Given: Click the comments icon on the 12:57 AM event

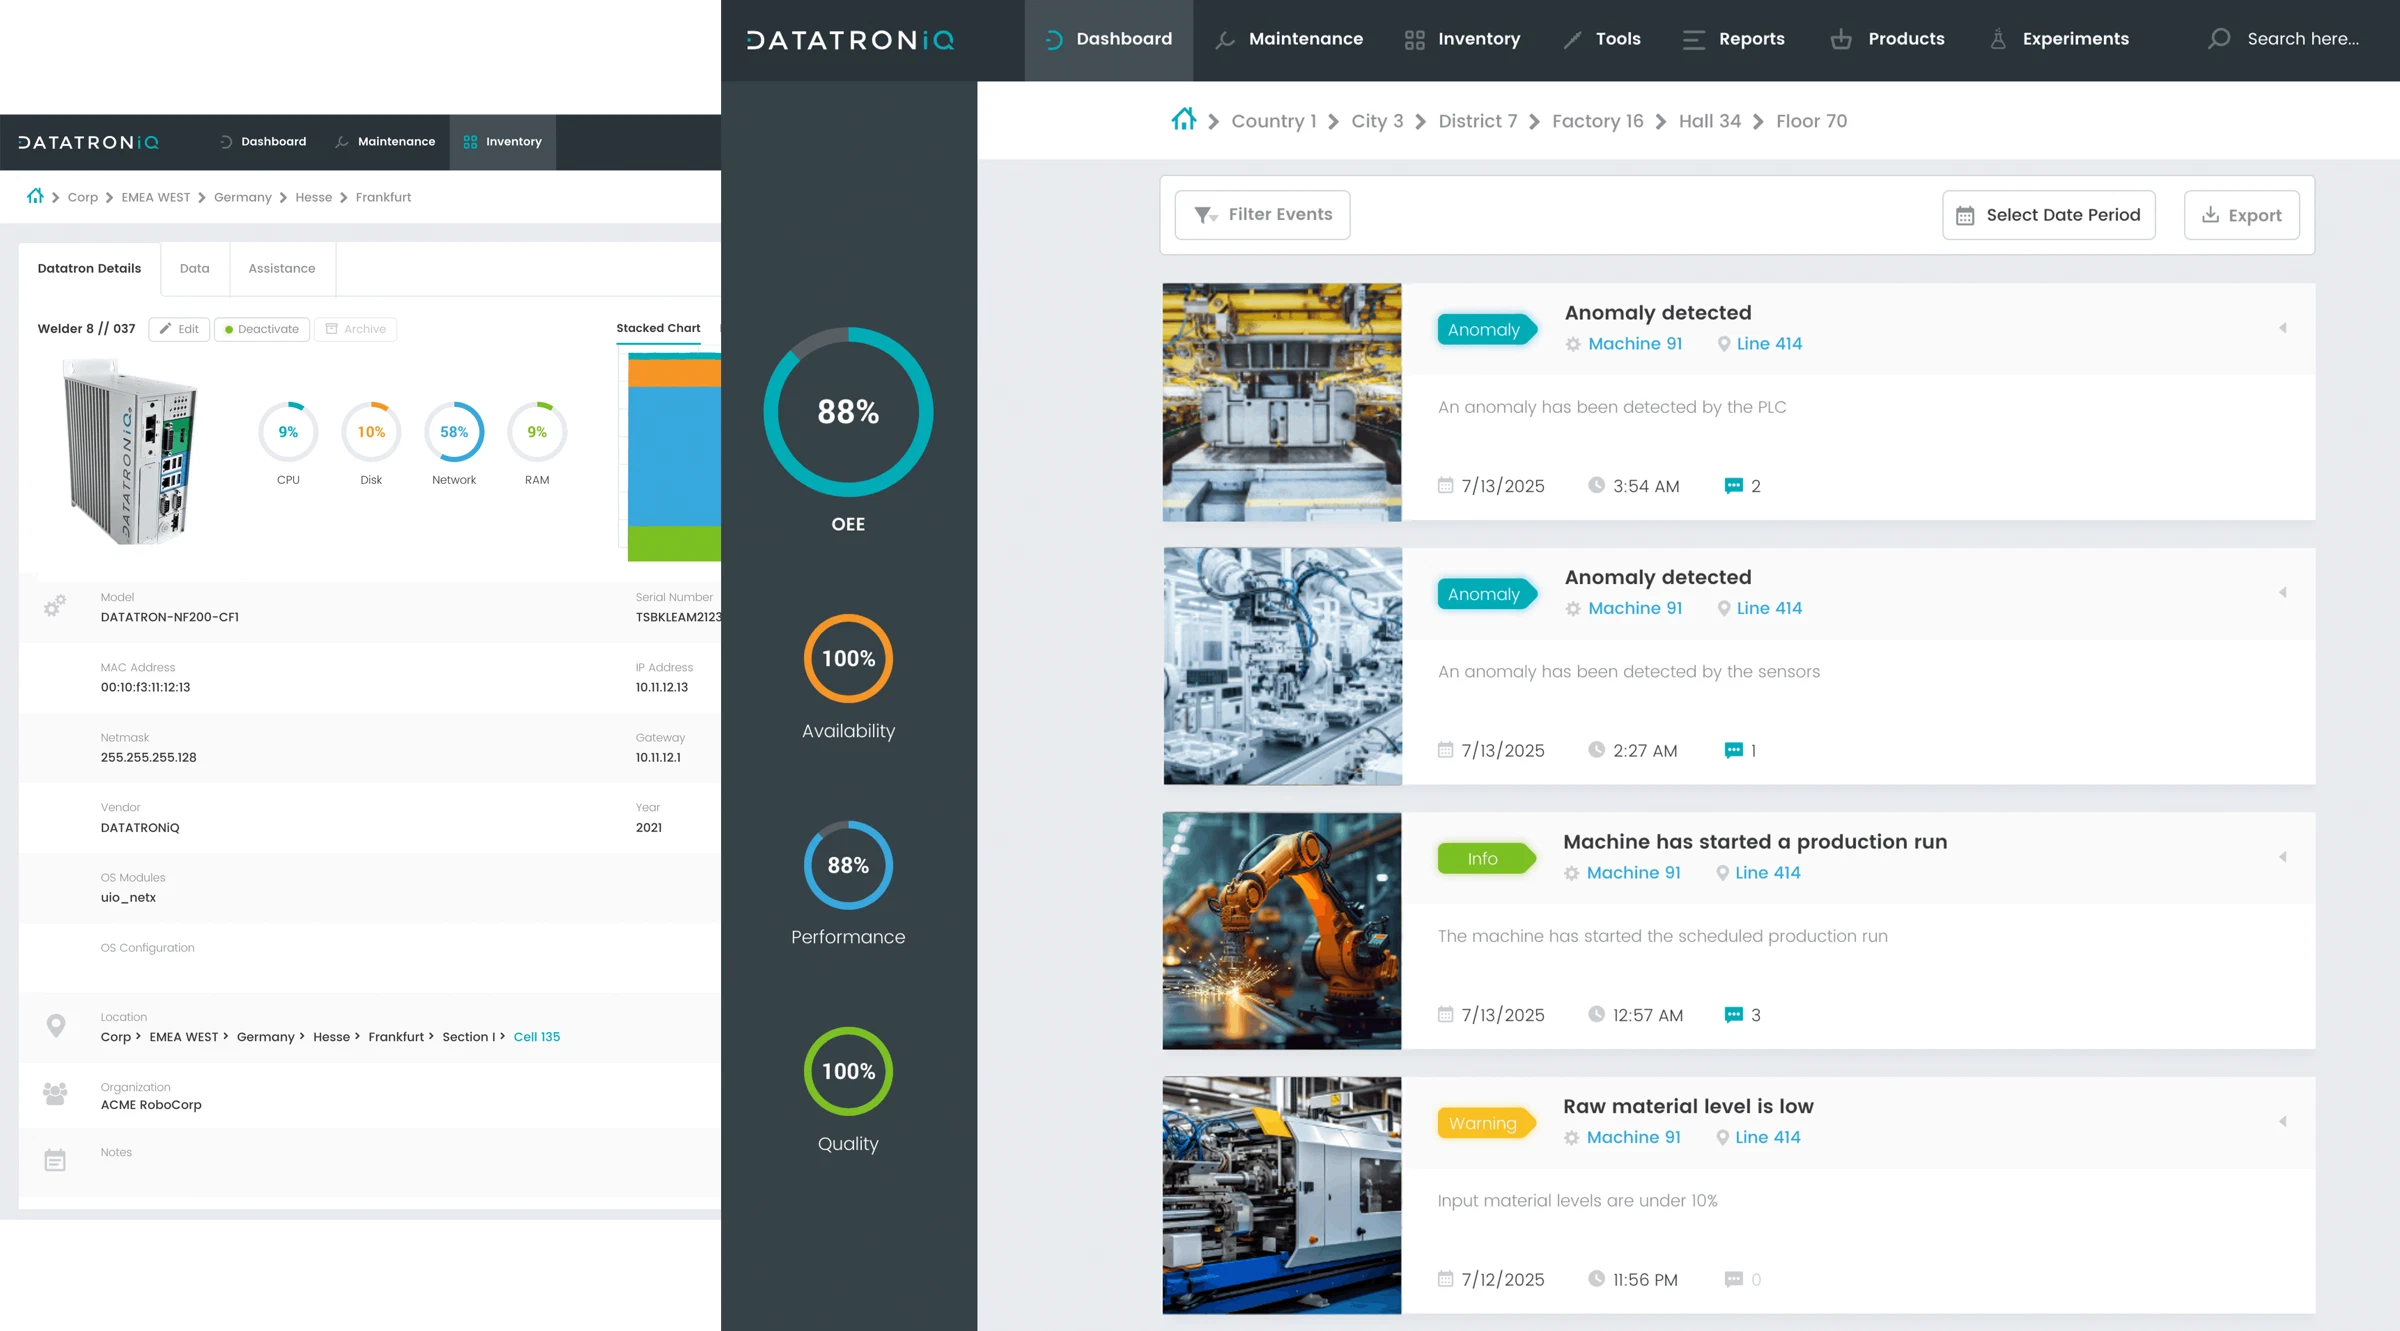Looking at the screenshot, I should (x=1734, y=1015).
